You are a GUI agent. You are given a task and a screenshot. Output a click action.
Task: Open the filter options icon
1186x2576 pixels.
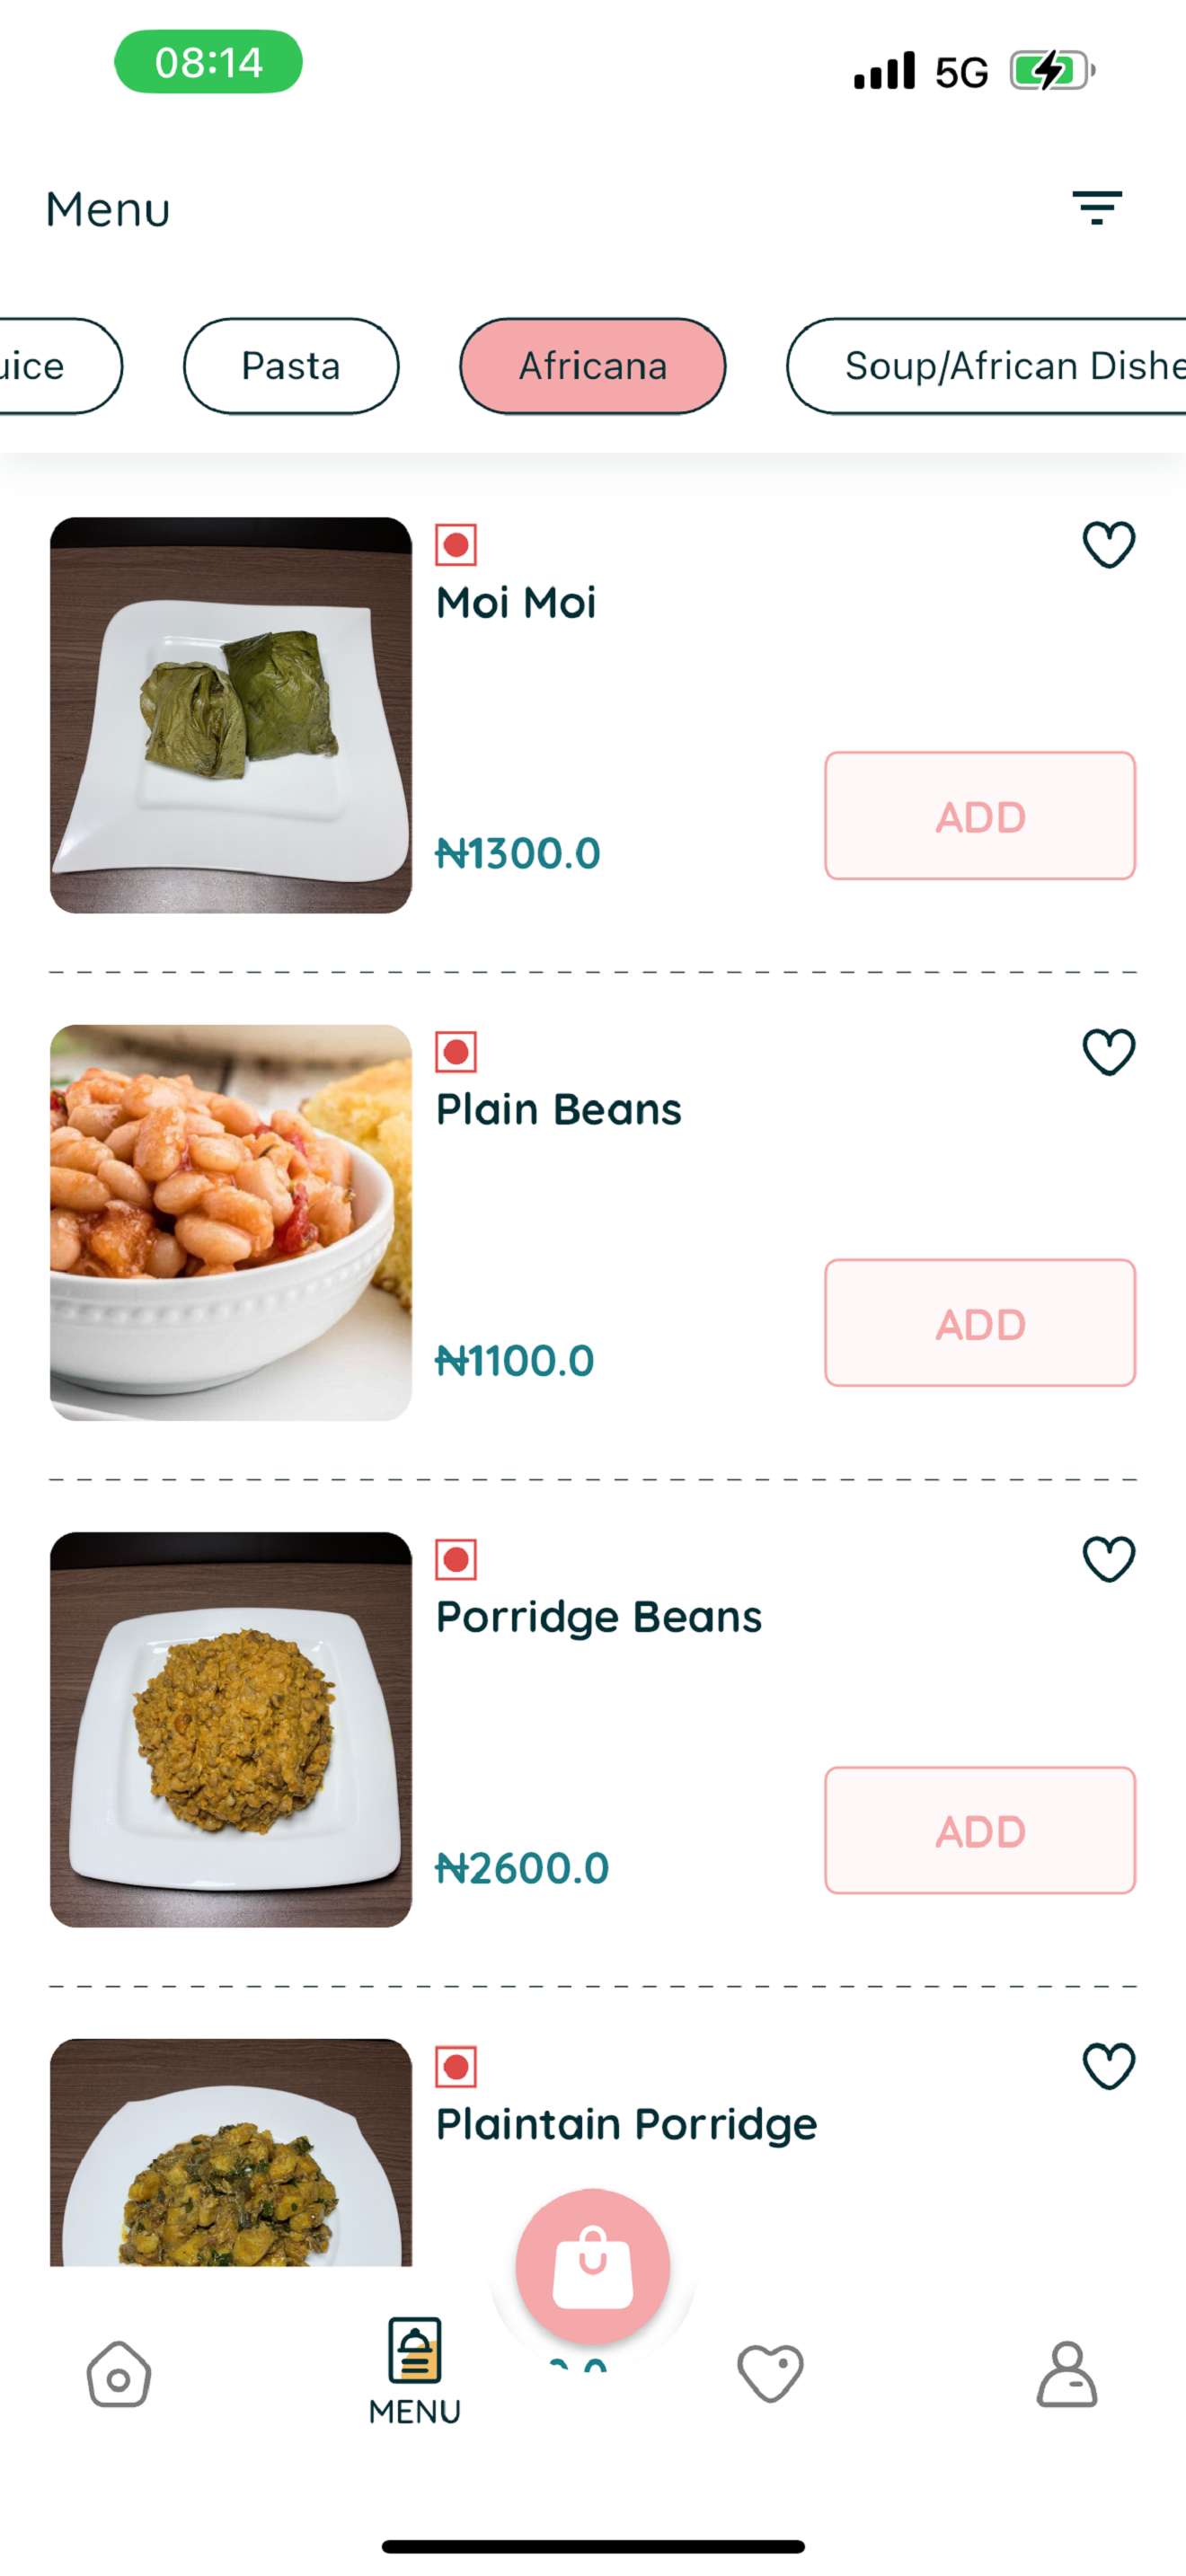tap(1097, 208)
